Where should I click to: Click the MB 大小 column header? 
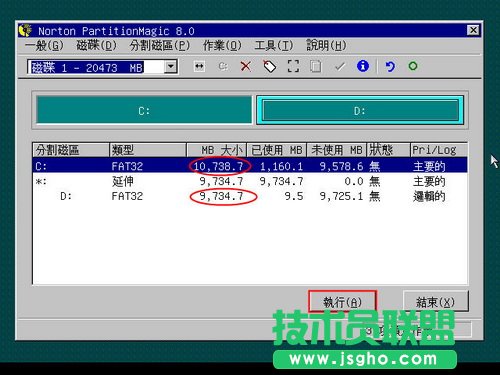[x=217, y=150]
